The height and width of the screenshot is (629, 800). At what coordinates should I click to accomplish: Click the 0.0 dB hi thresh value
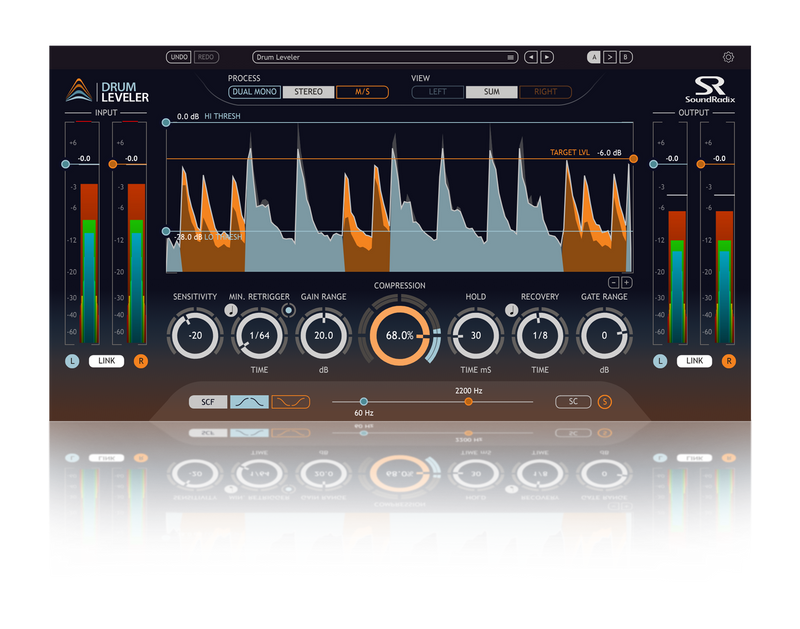[188, 116]
